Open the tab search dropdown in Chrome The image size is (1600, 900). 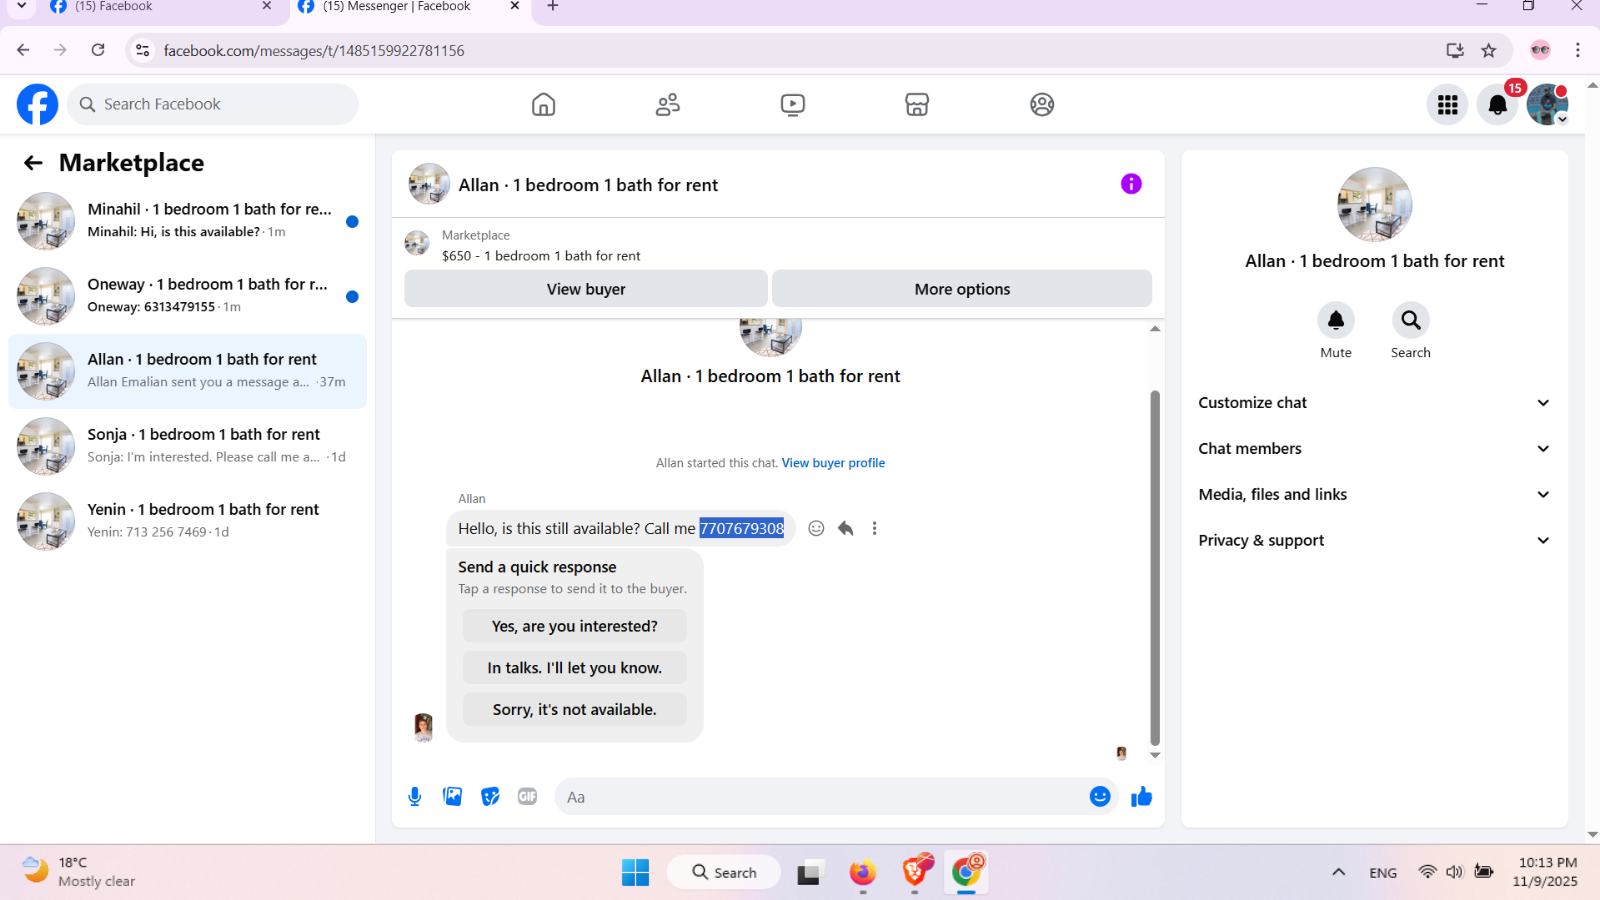pos(21,7)
